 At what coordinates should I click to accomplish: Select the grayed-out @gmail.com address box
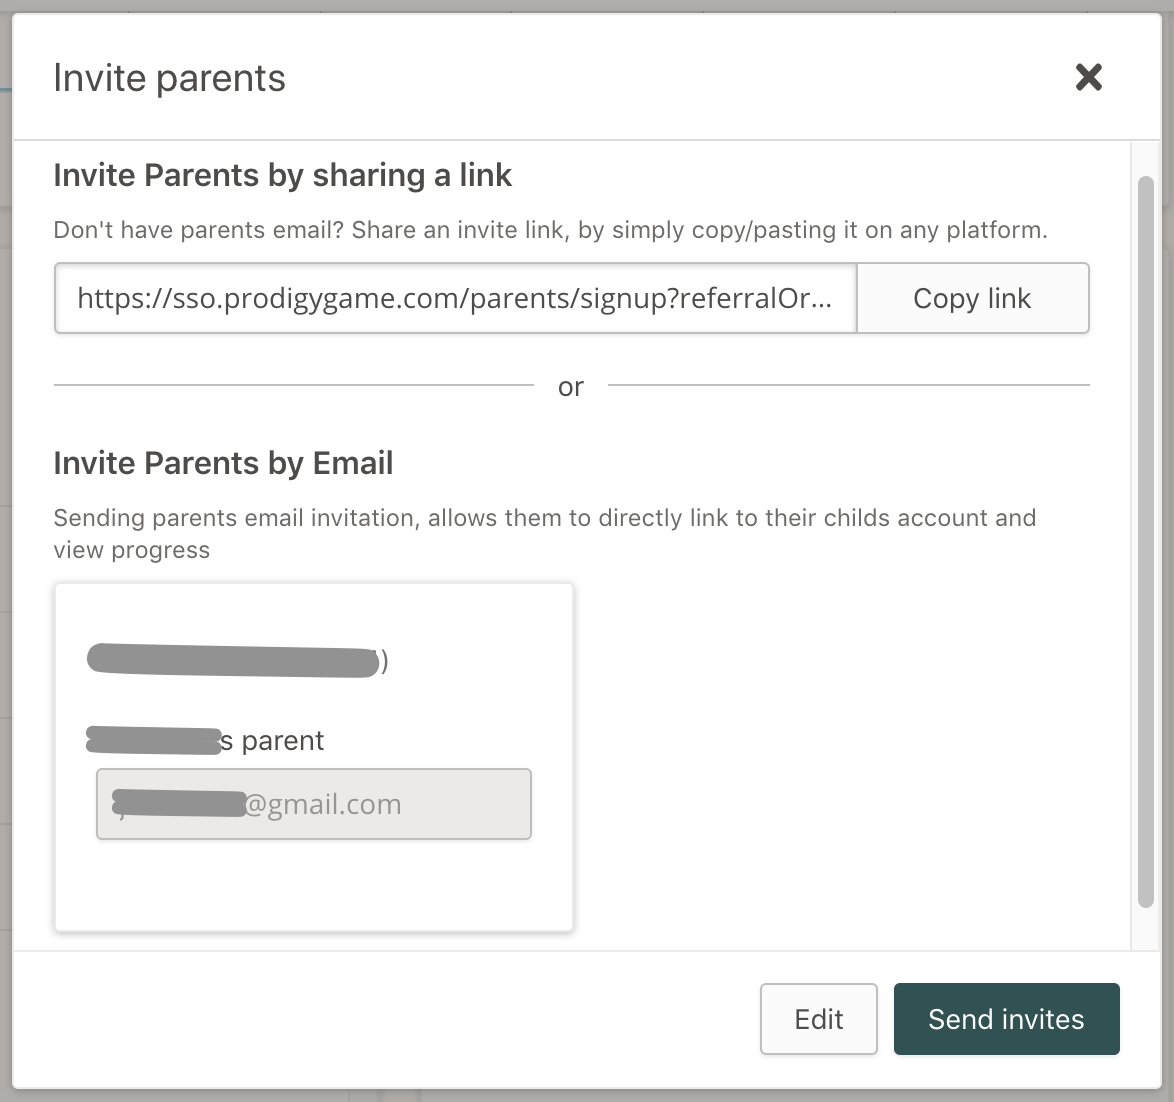313,804
